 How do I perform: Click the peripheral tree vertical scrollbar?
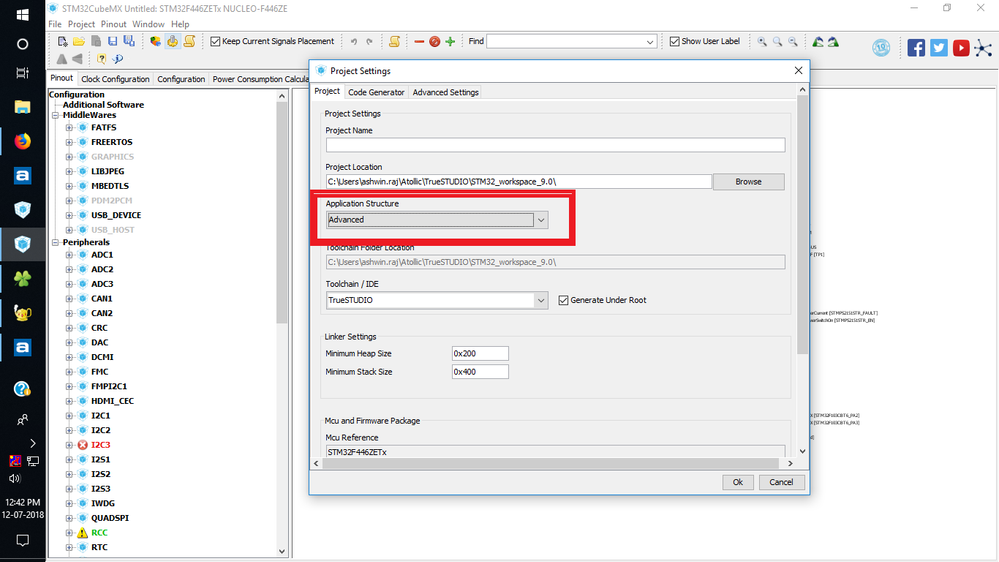[282, 213]
